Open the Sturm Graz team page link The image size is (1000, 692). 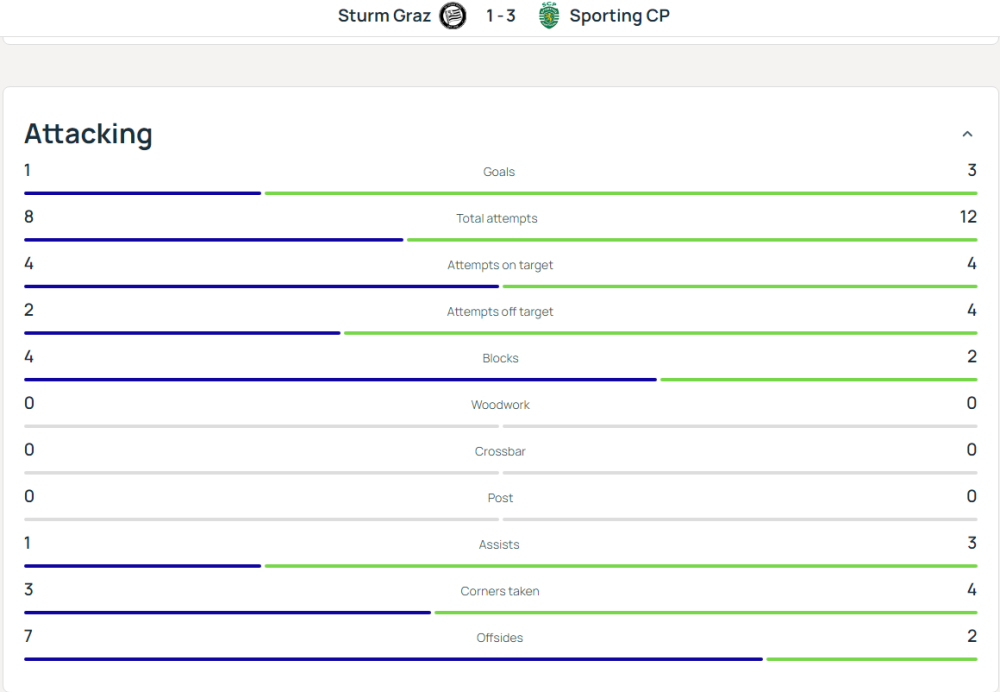click(383, 16)
